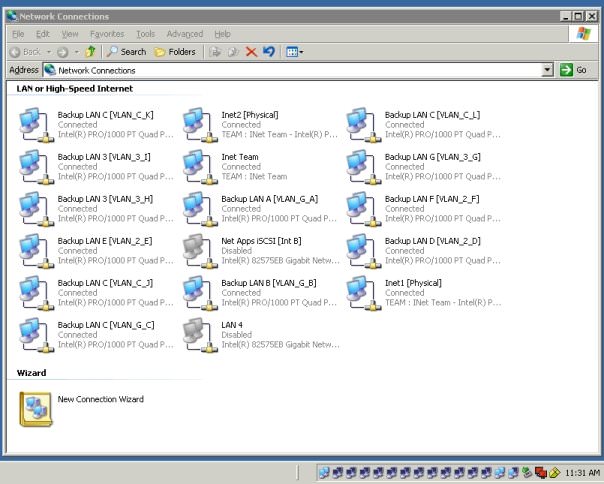
Task: Open the Search pane
Action: coord(126,52)
